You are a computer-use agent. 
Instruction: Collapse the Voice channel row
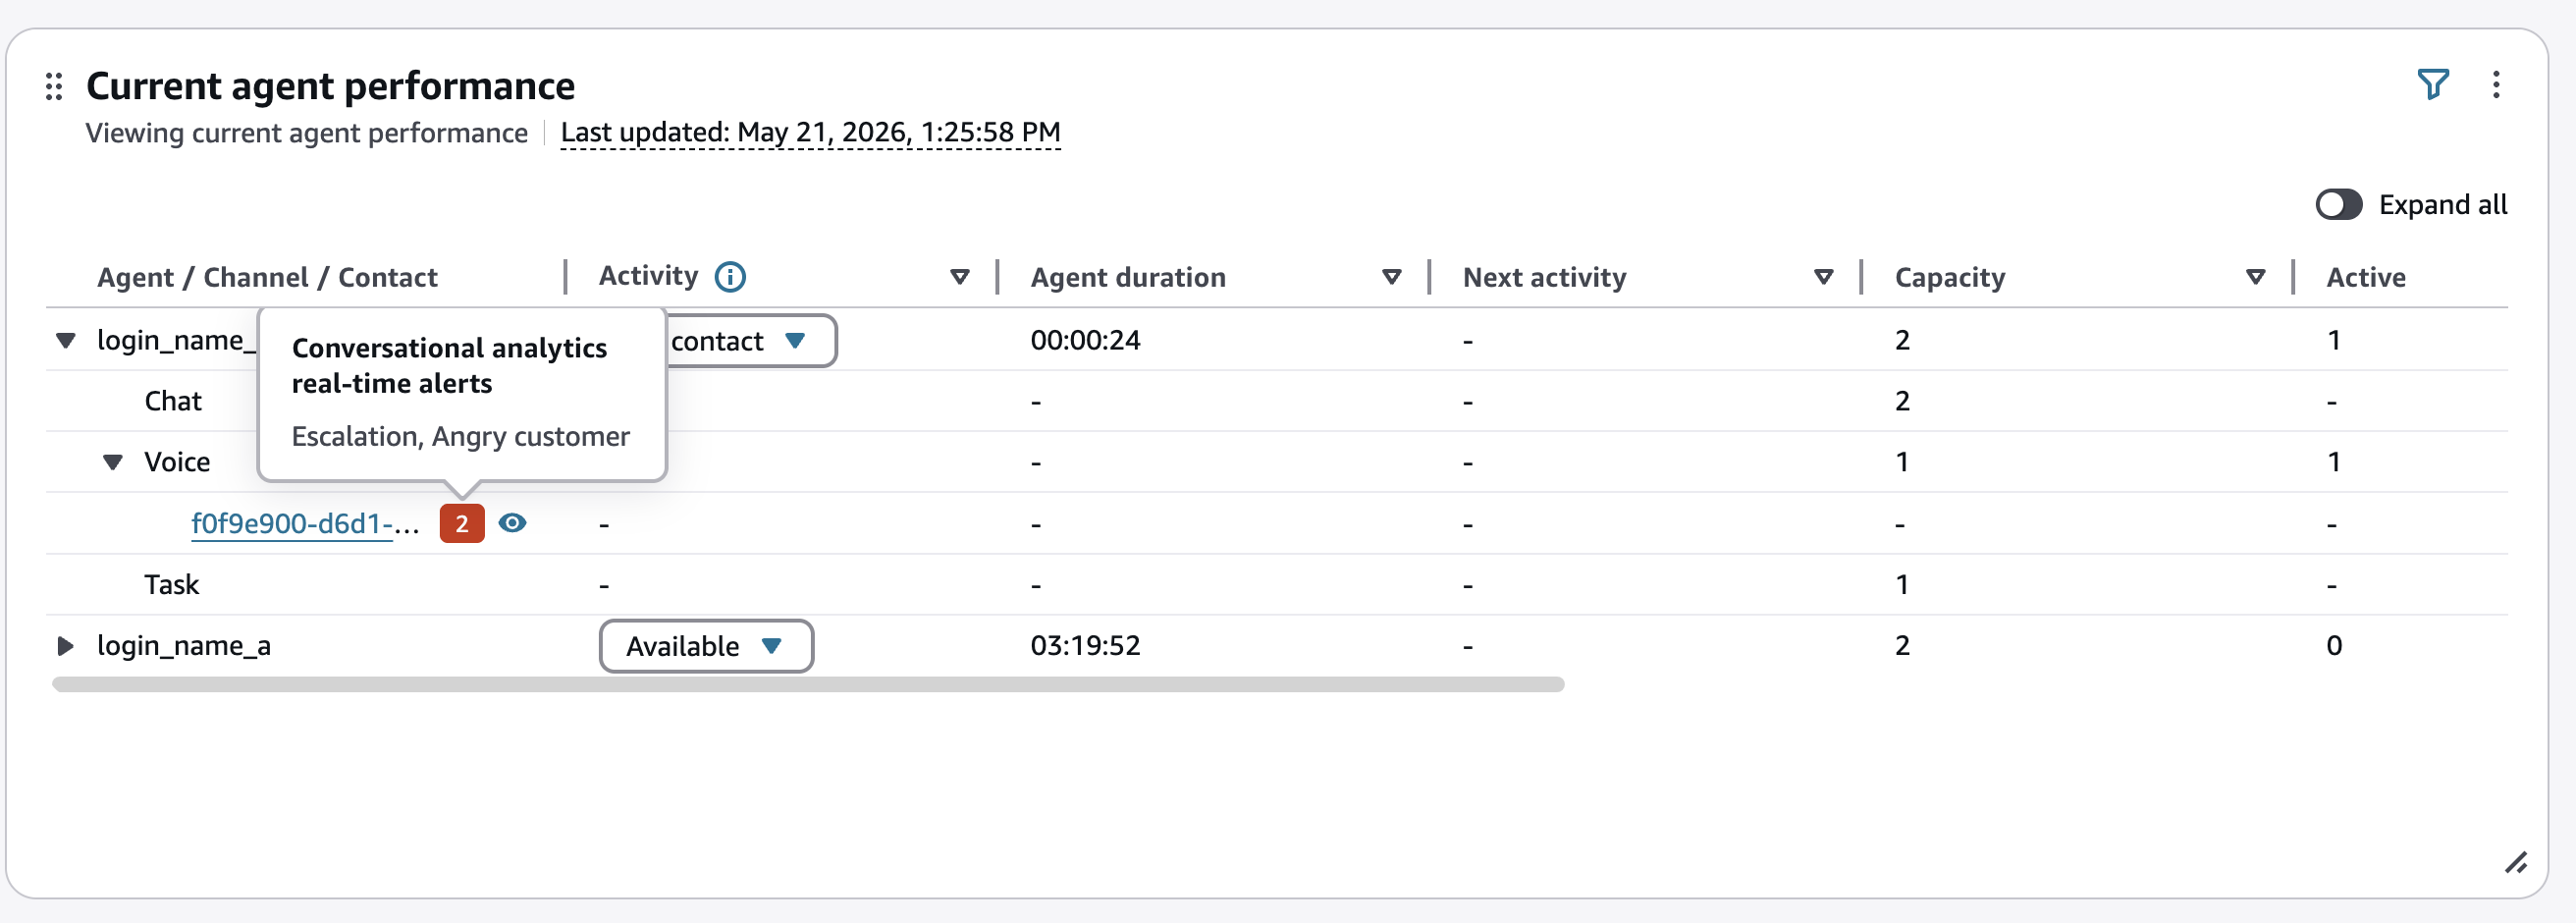113,462
